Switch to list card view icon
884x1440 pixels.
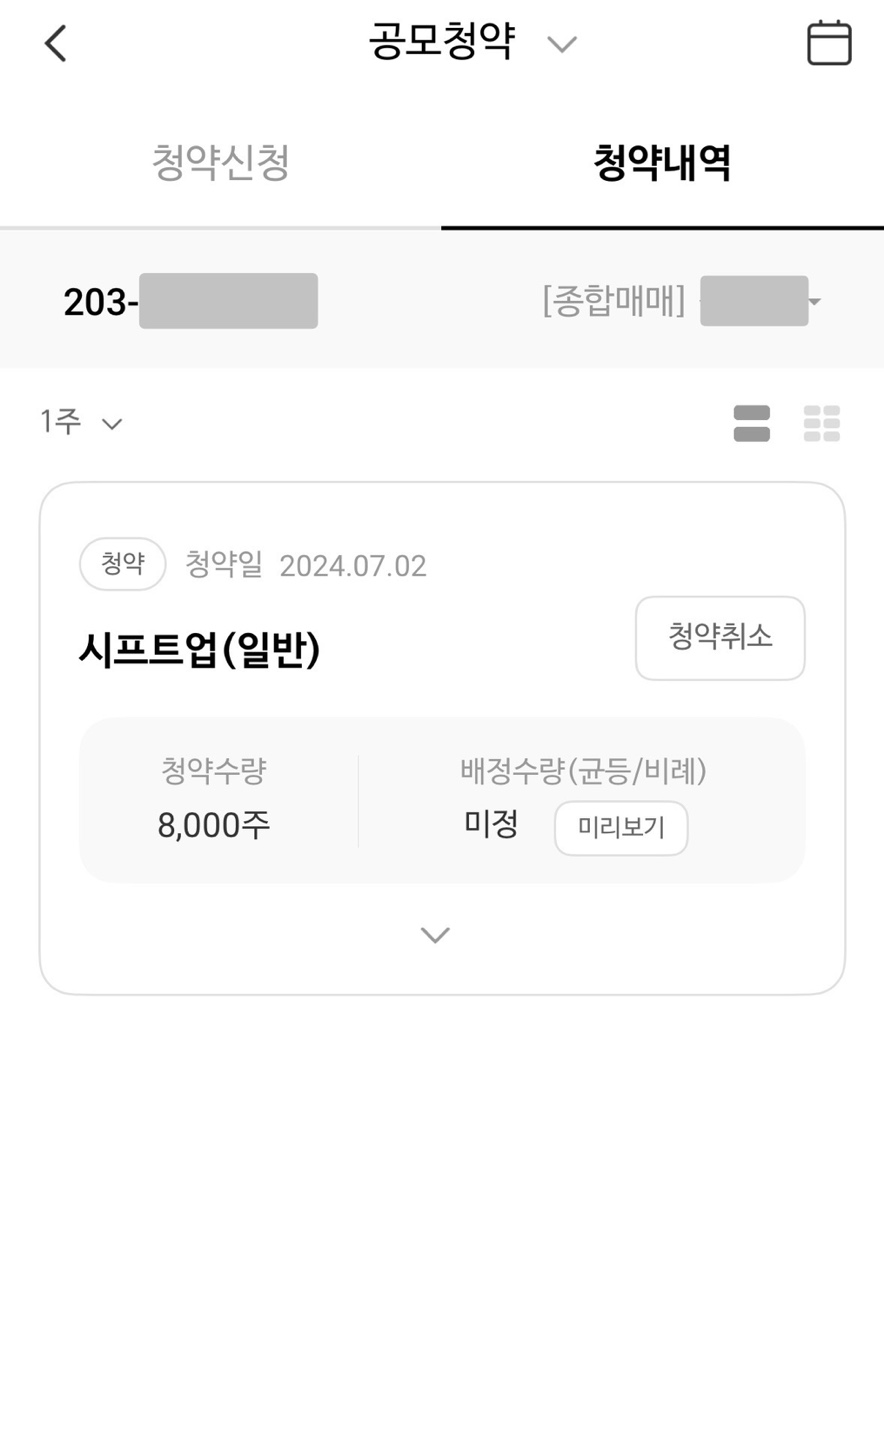pos(752,423)
